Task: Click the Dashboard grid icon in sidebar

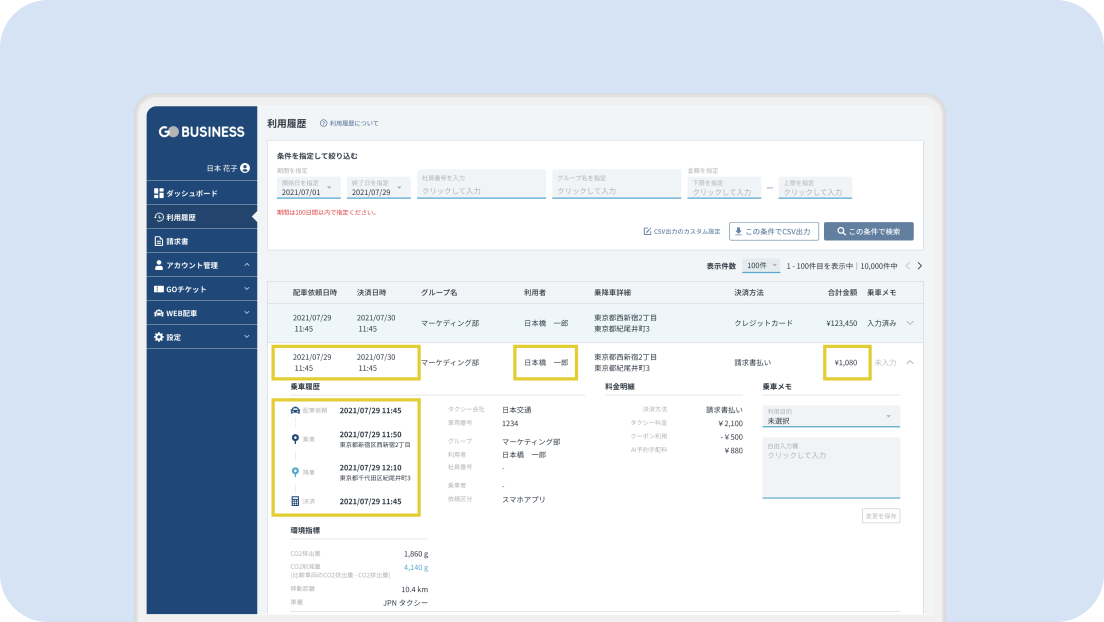Action: click(x=158, y=193)
